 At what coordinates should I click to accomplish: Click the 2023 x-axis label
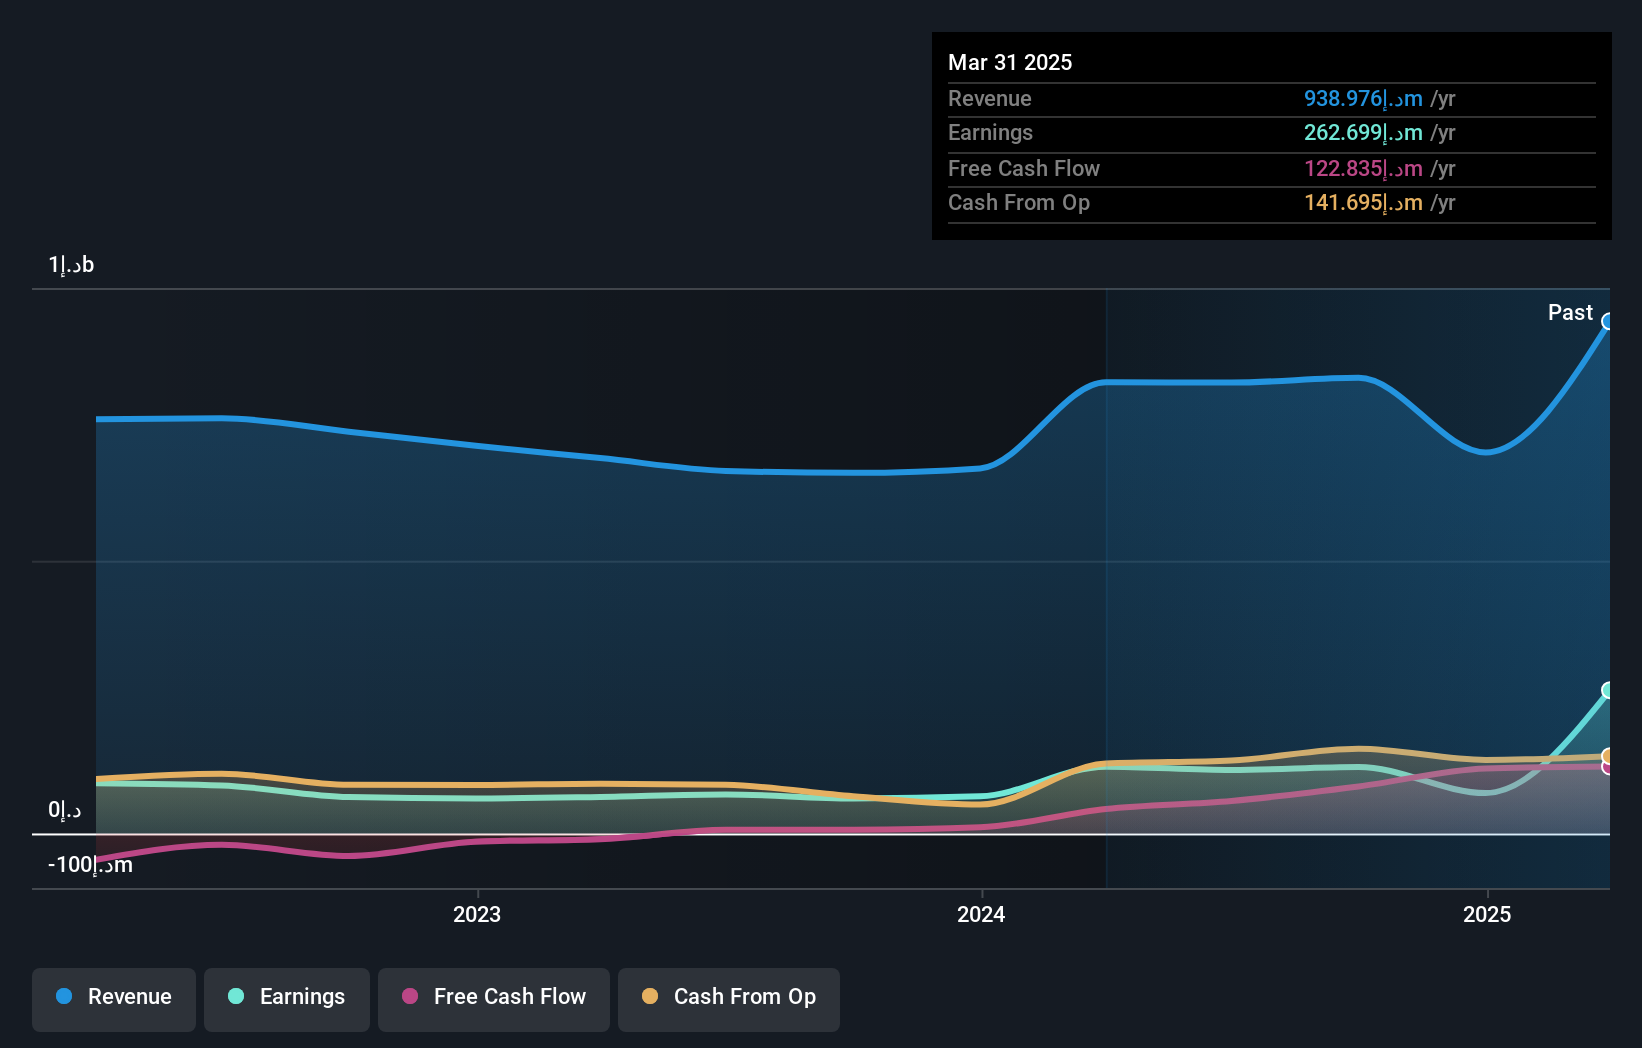(x=477, y=914)
